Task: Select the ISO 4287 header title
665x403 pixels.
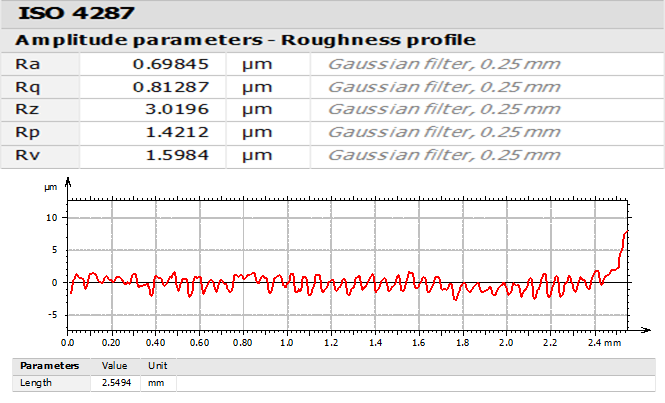Action: pos(76,13)
